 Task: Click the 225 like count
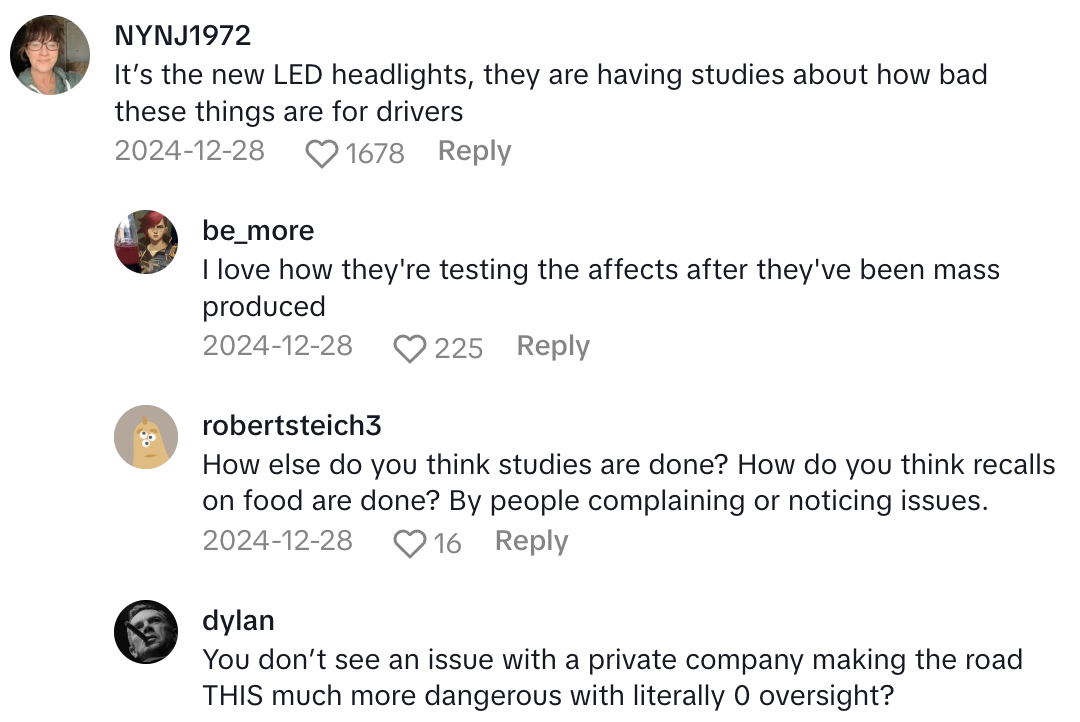tap(459, 349)
